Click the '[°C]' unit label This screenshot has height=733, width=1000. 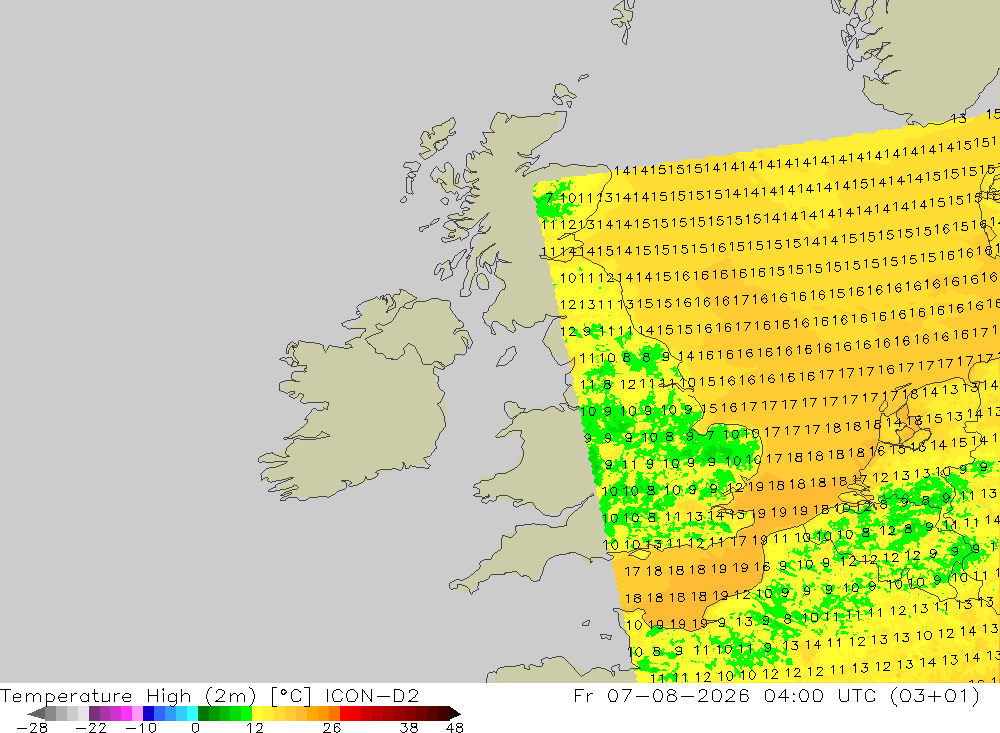click(291, 696)
